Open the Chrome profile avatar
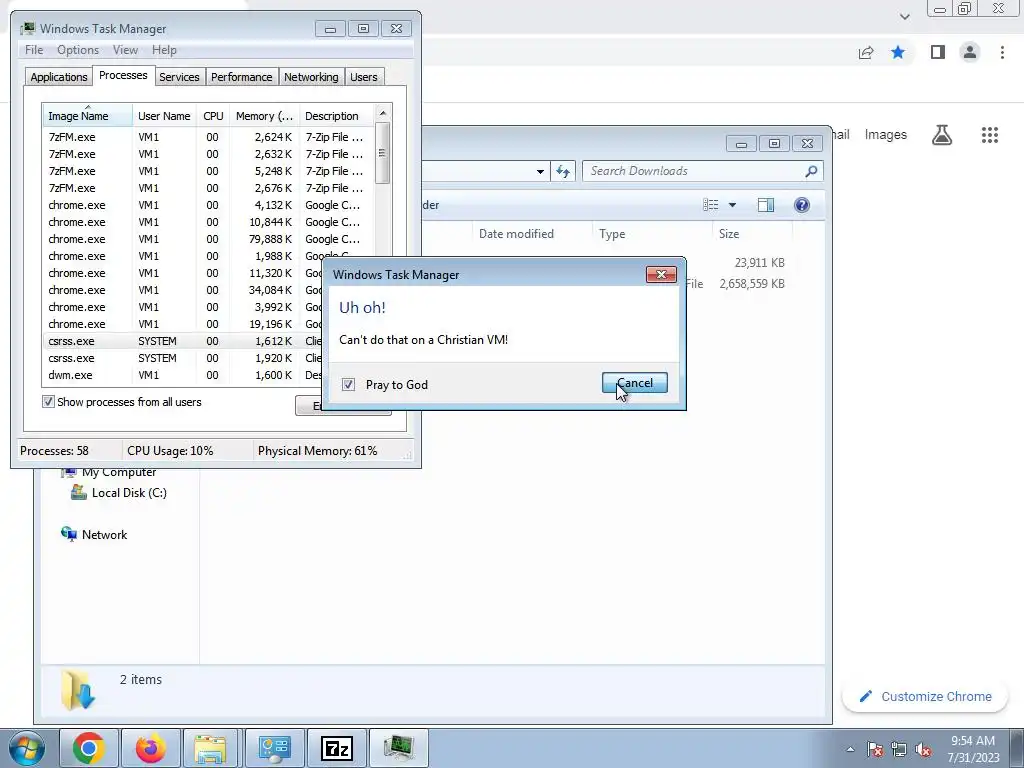 [x=970, y=52]
